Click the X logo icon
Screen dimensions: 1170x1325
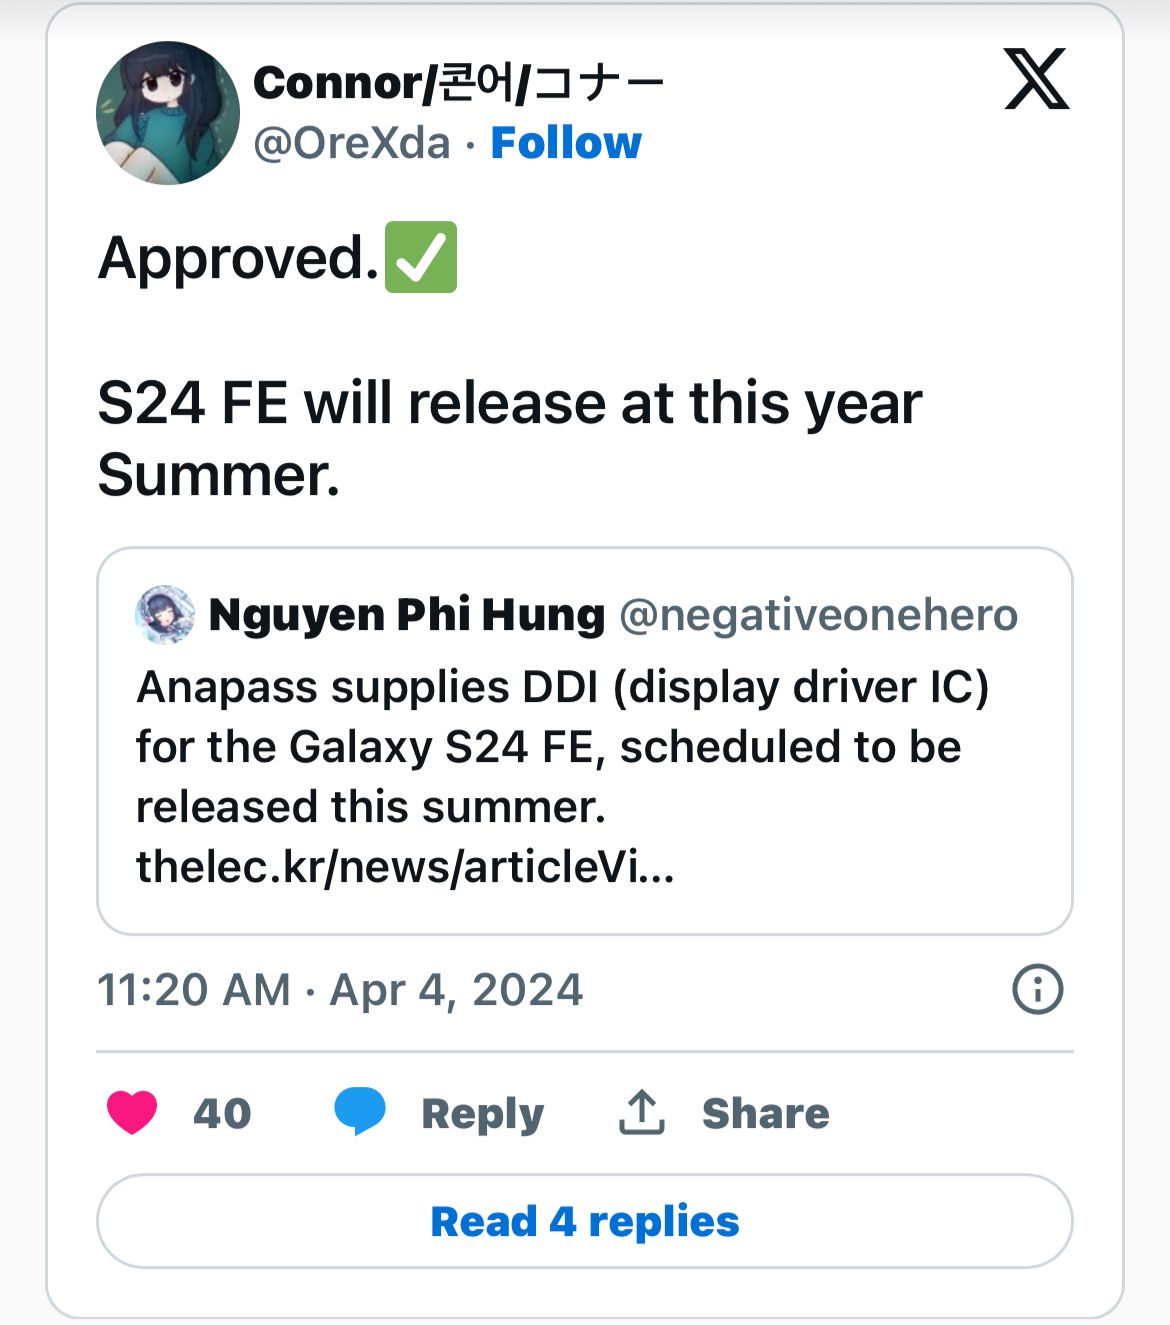point(1036,79)
